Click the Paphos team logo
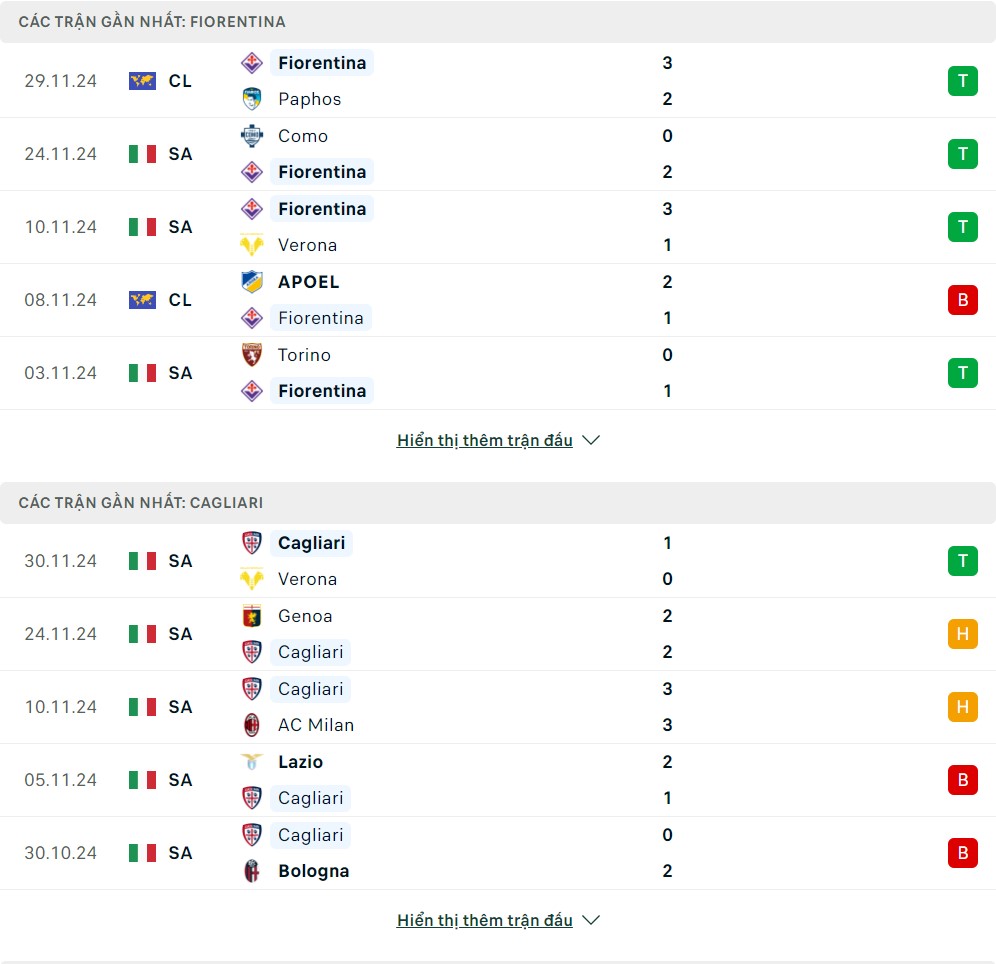Image resolution: width=996 pixels, height=964 pixels. 252,99
